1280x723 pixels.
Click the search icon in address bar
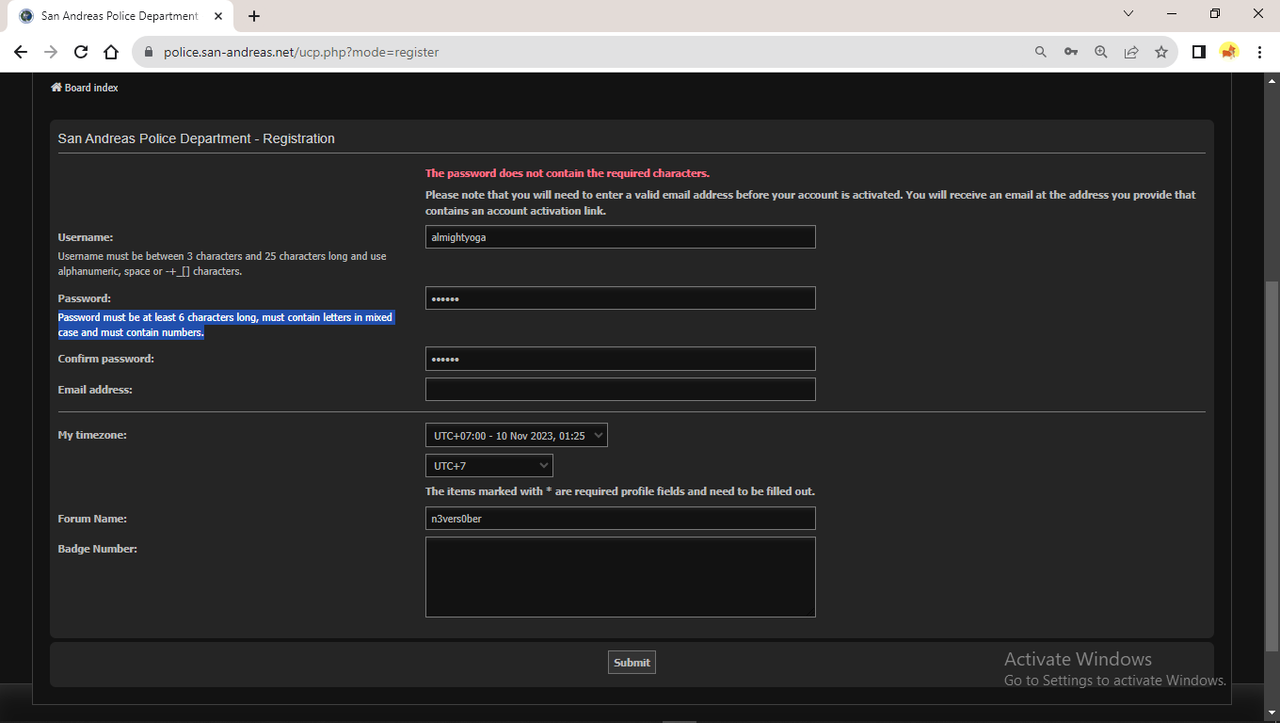tap(1041, 52)
